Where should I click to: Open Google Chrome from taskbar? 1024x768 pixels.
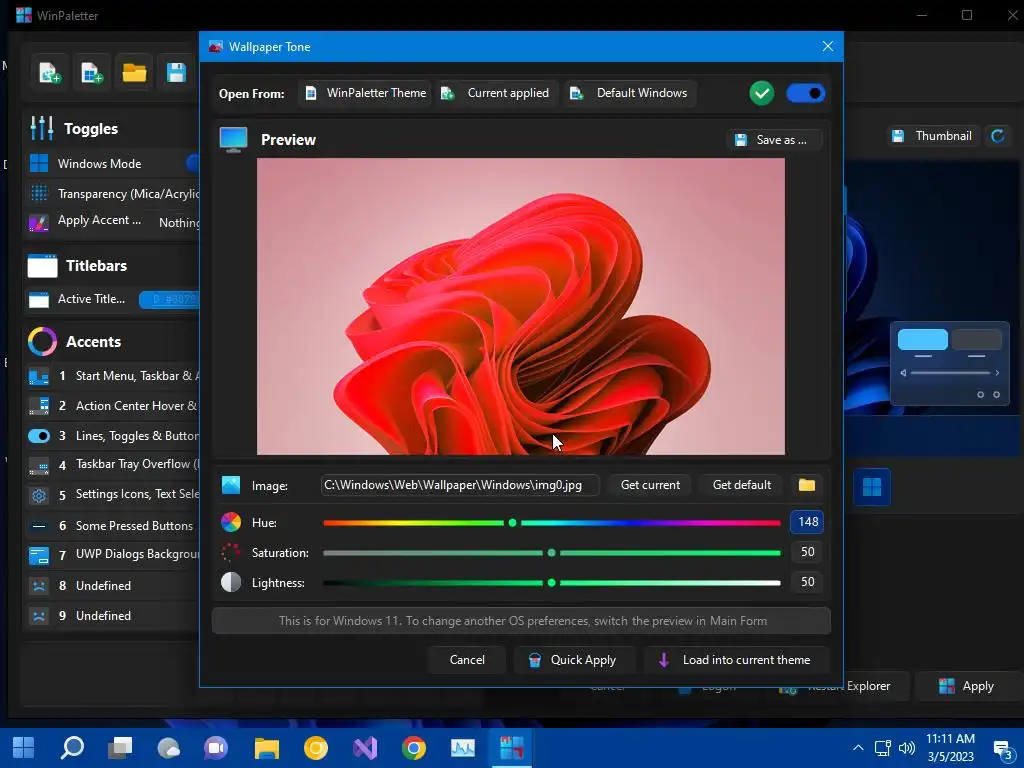point(413,748)
